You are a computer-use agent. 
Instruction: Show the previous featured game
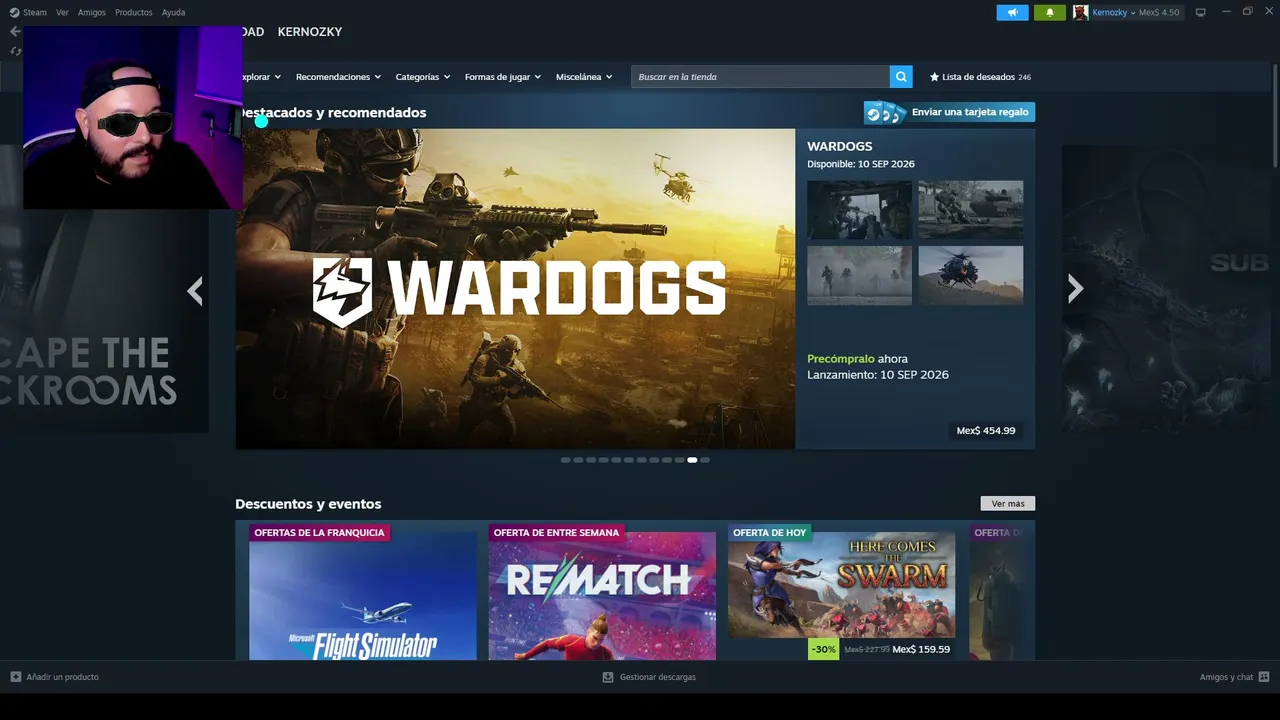[195, 290]
